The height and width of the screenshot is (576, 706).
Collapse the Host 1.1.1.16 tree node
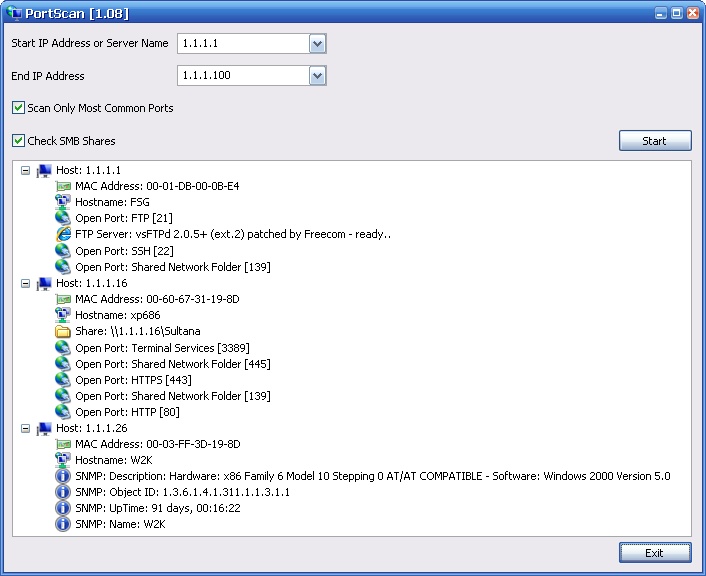(x=26, y=284)
